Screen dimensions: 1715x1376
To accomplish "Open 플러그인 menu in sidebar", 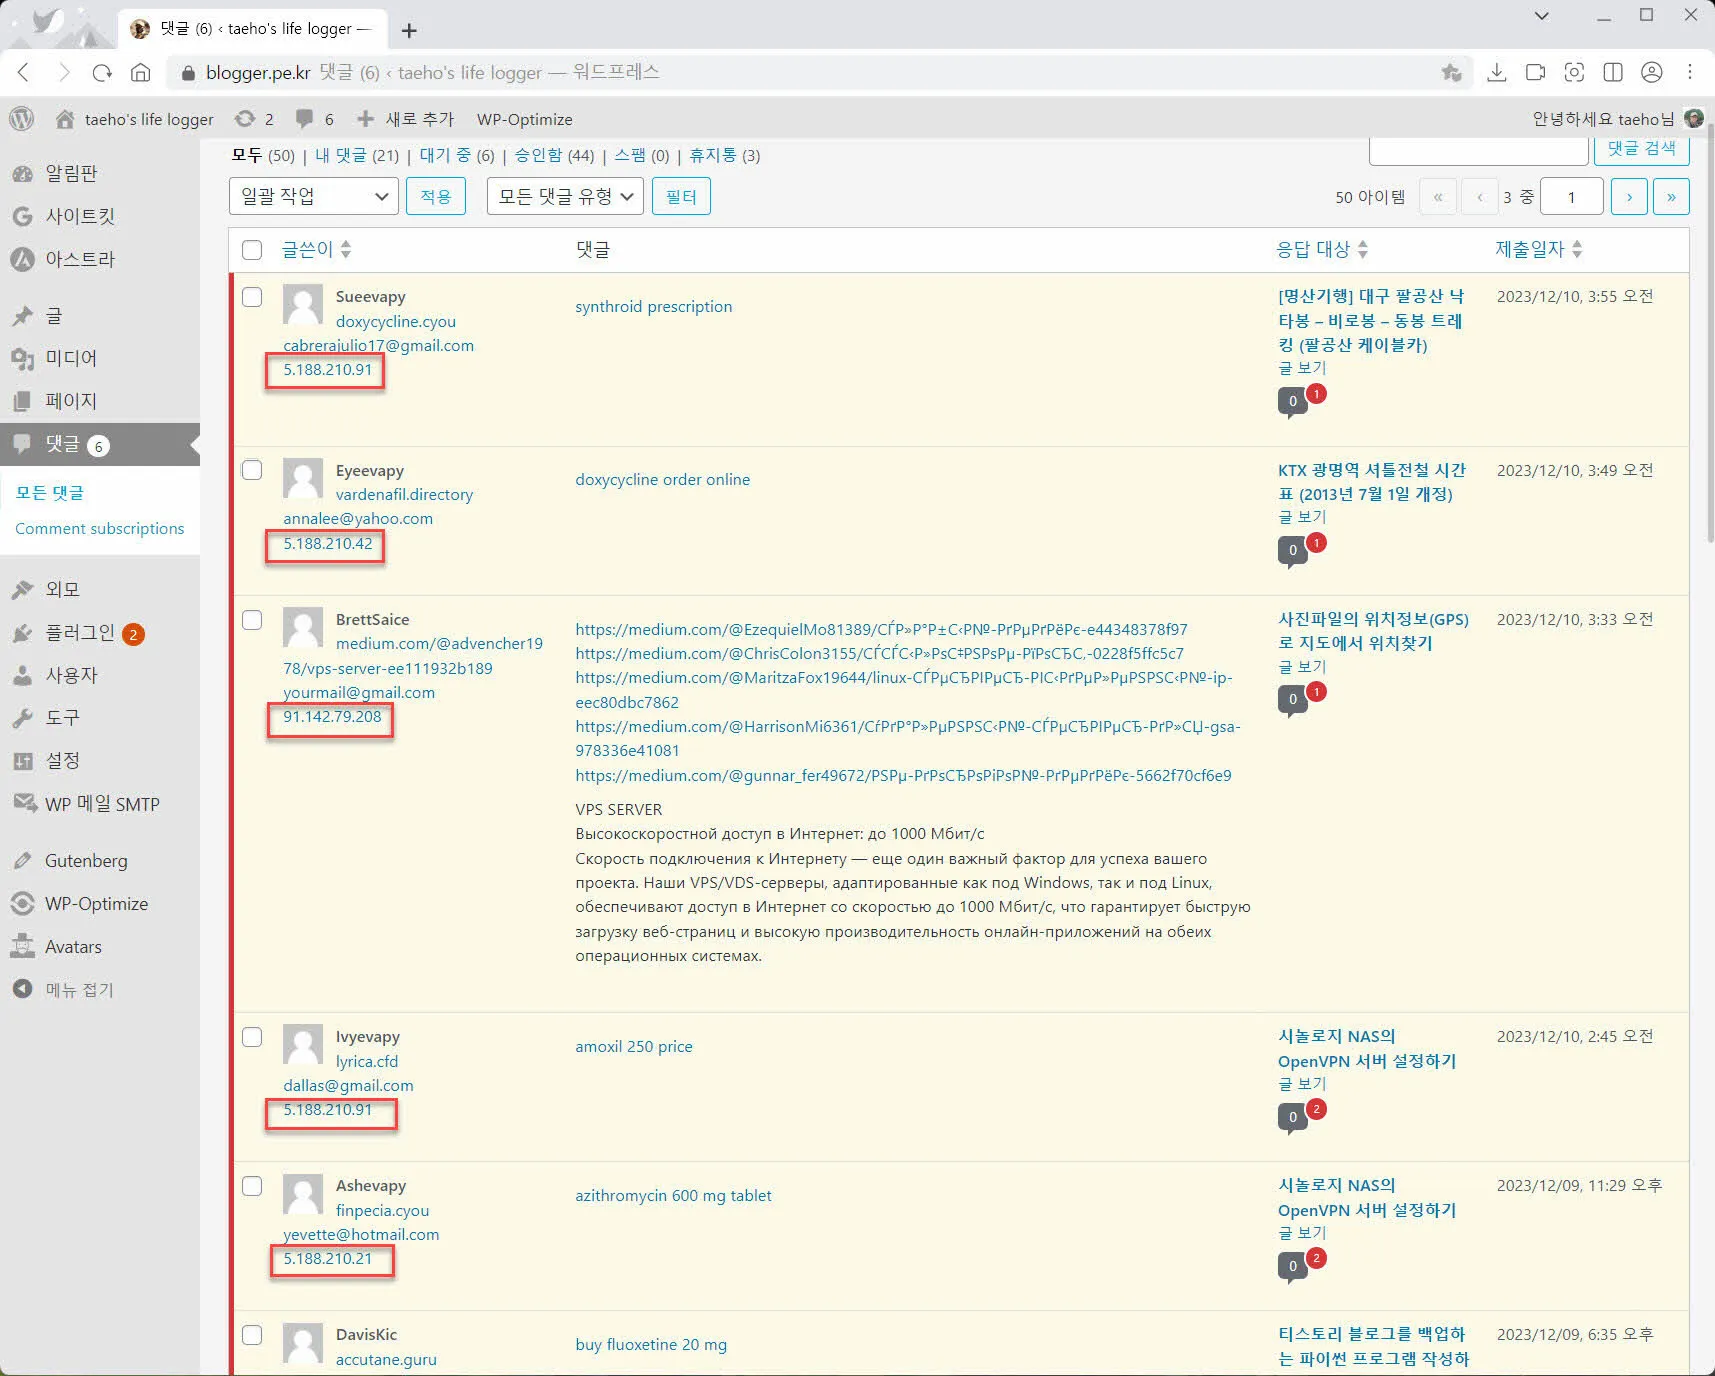I will pyautogui.click(x=80, y=633).
